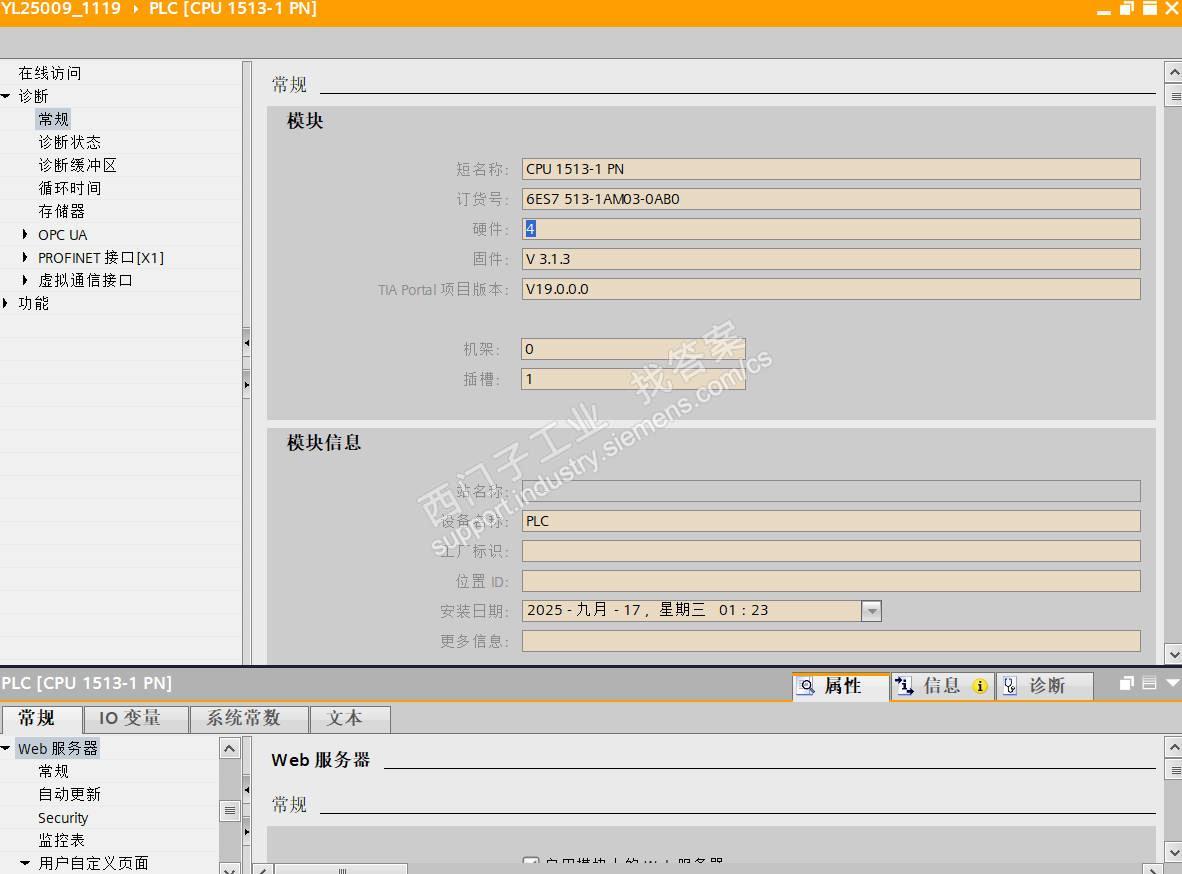Click the TIA Portal 项目版本 field
Image resolution: width=1182 pixels, height=874 pixels.
click(831, 289)
